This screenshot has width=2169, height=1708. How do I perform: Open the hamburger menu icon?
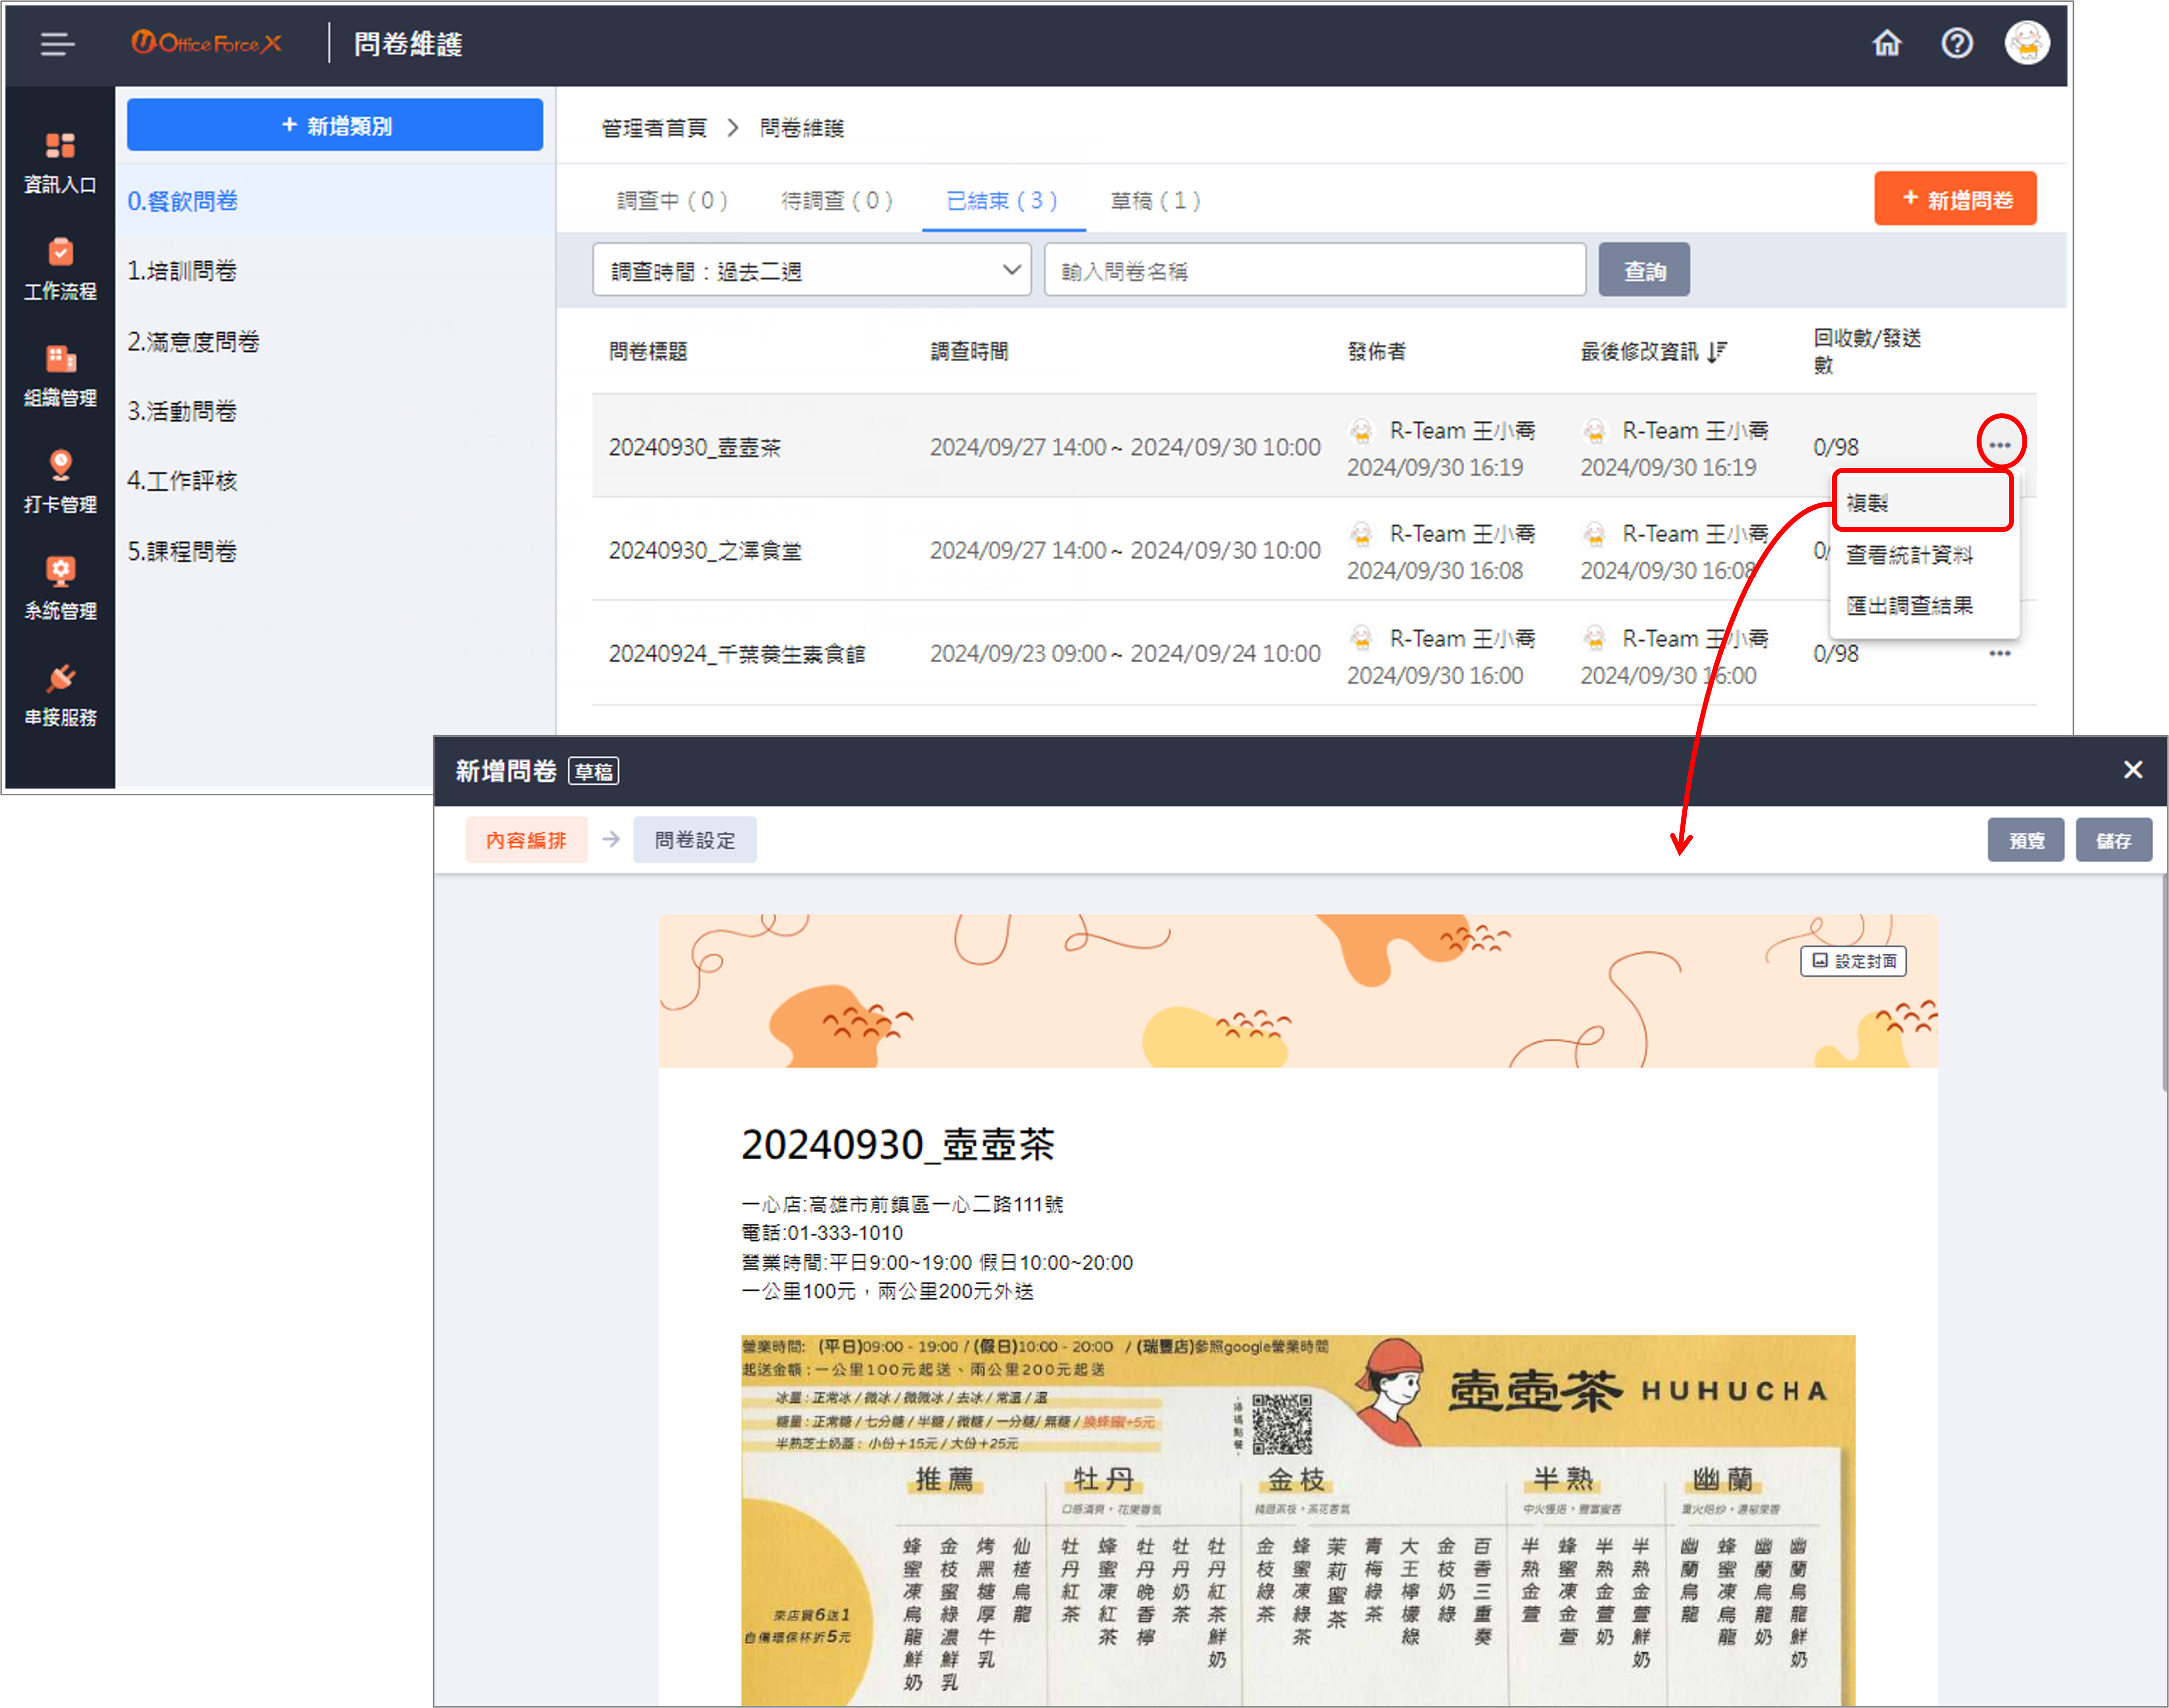tap(57, 44)
